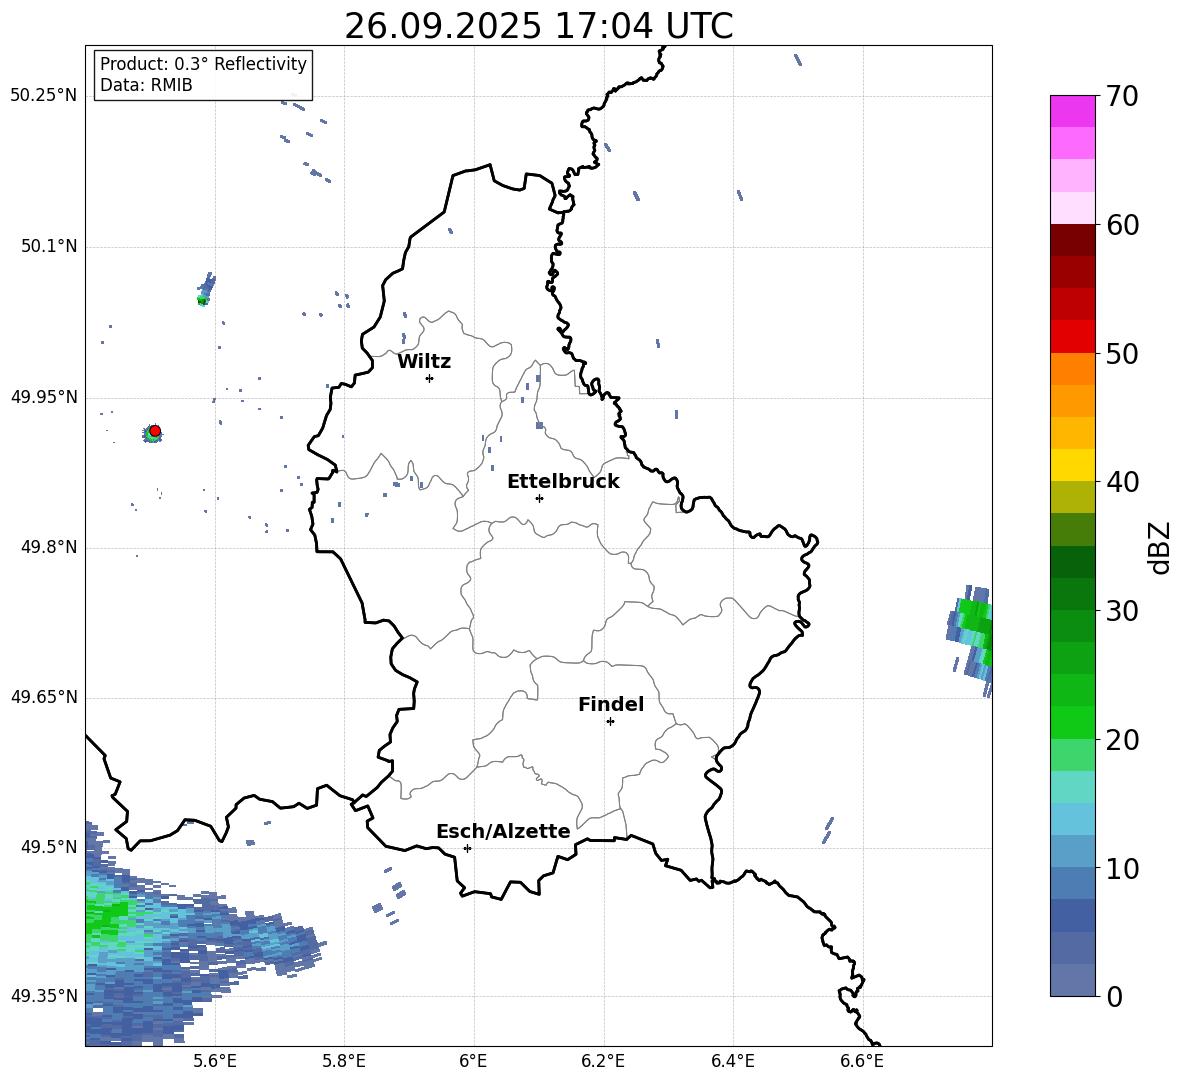Click the 49.5°N latitude label
Viewport: 1184px width, 1081px height.
tap(48, 846)
